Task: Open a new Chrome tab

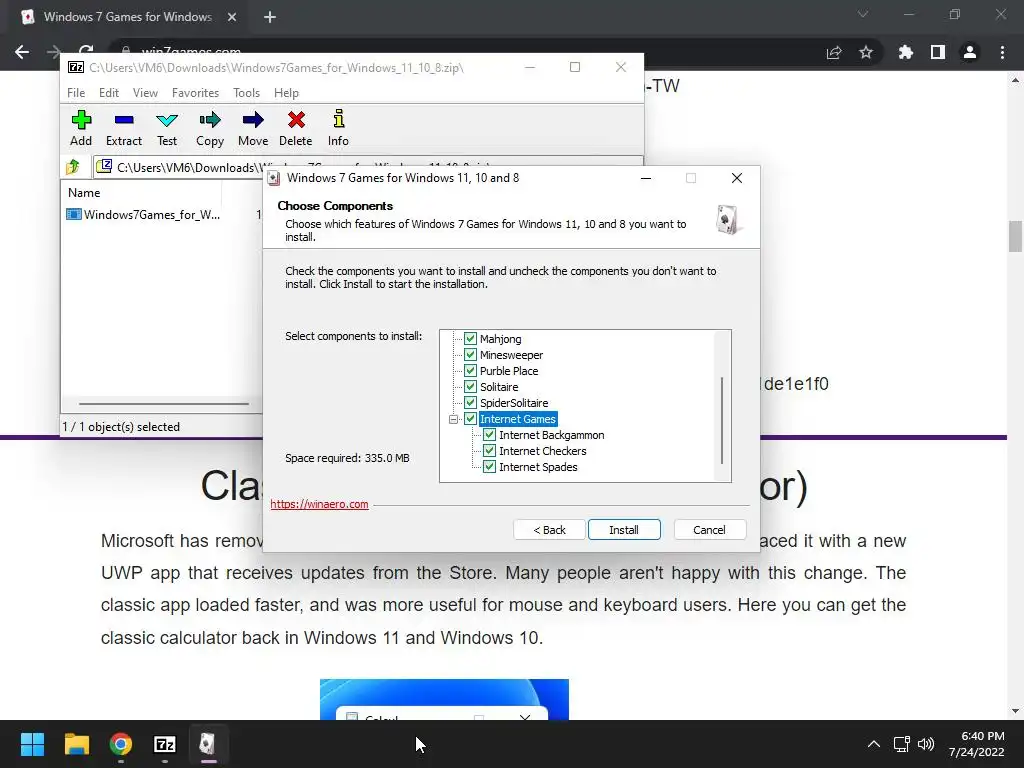Action: click(x=270, y=17)
